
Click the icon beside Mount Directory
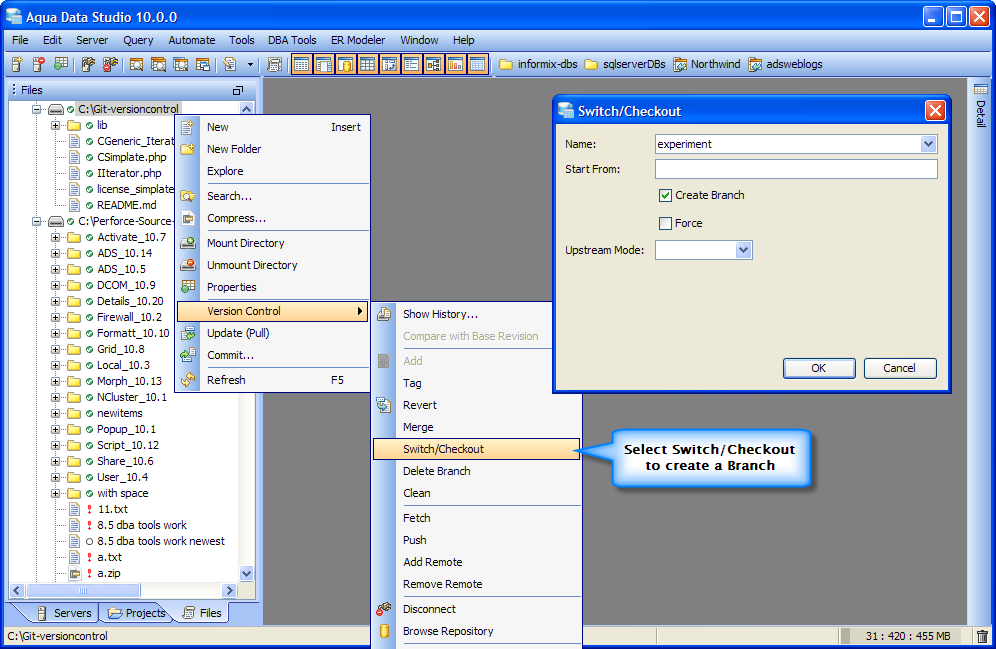click(188, 243)
